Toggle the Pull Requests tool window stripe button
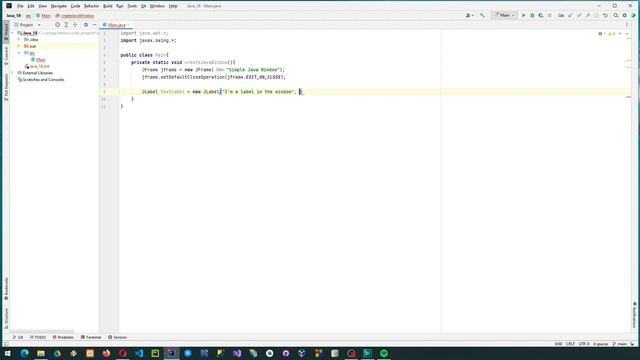Viewport: 640px width, 360px height. tap(6, 87)
